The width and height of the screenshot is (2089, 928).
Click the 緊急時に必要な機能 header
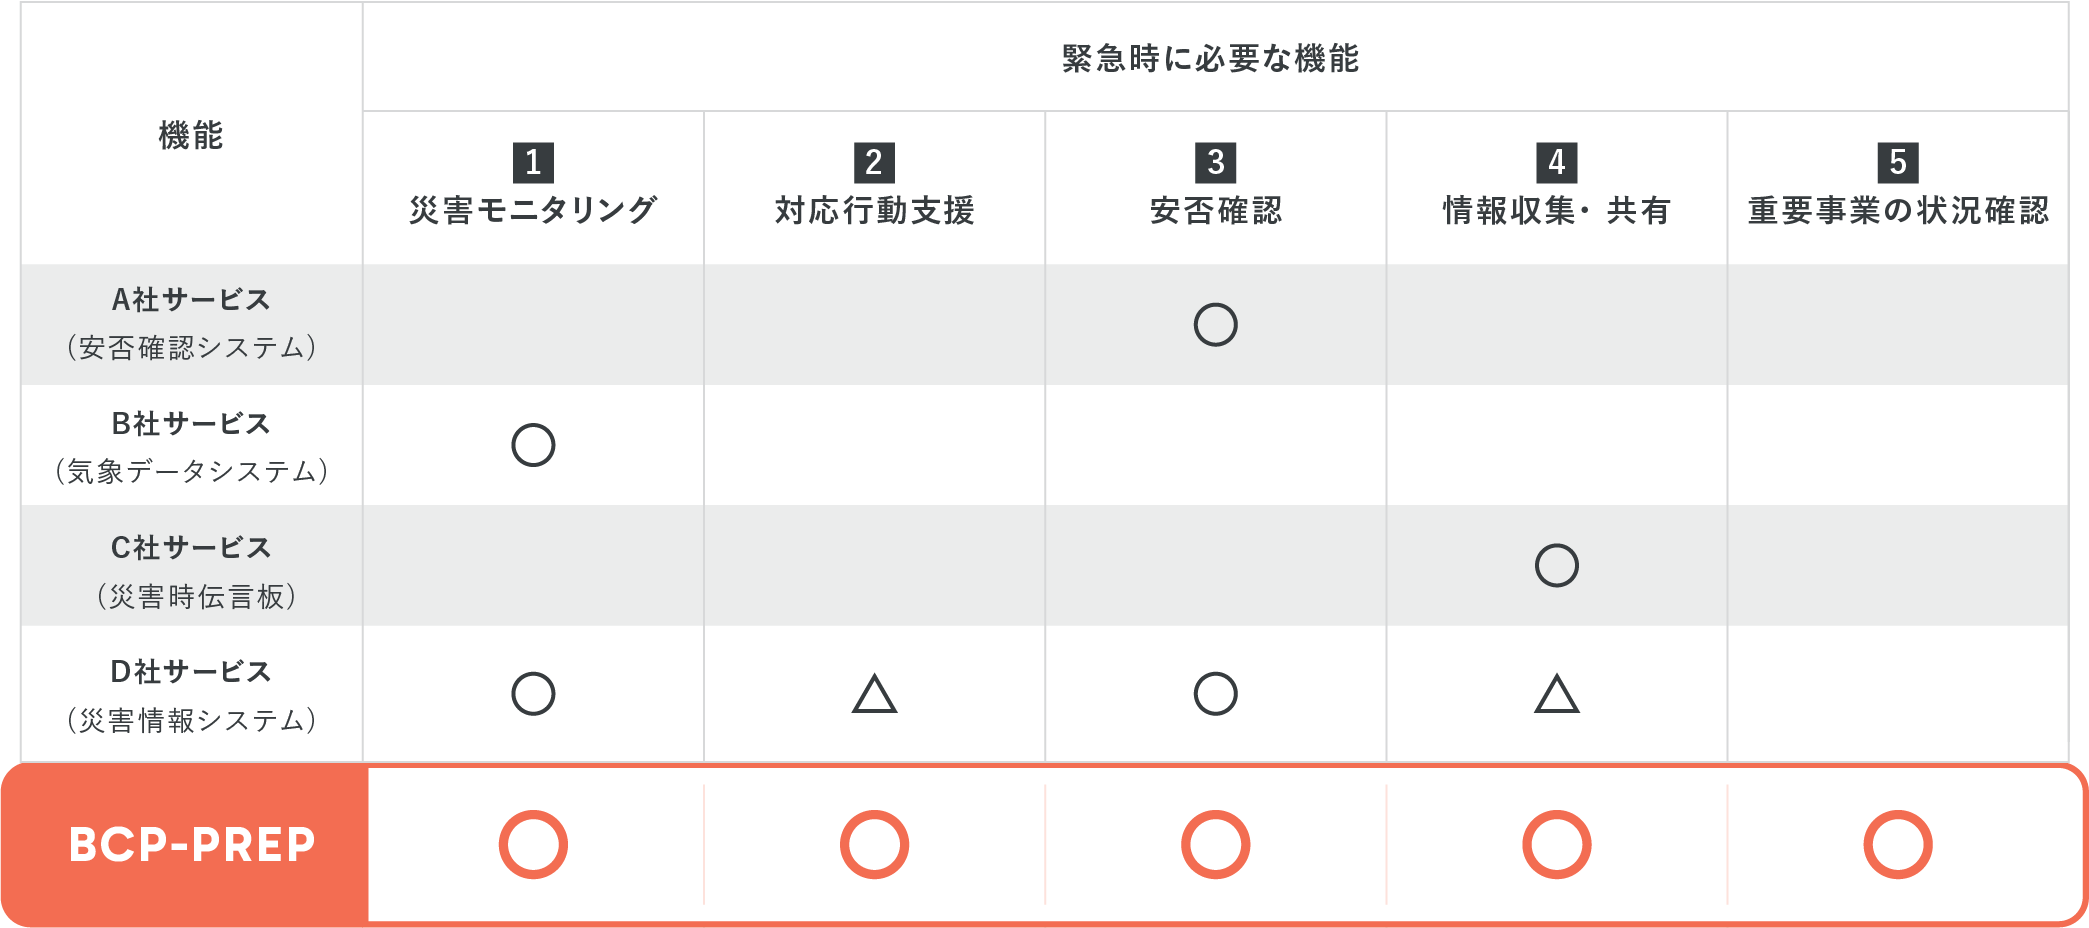pos(1210,59)
